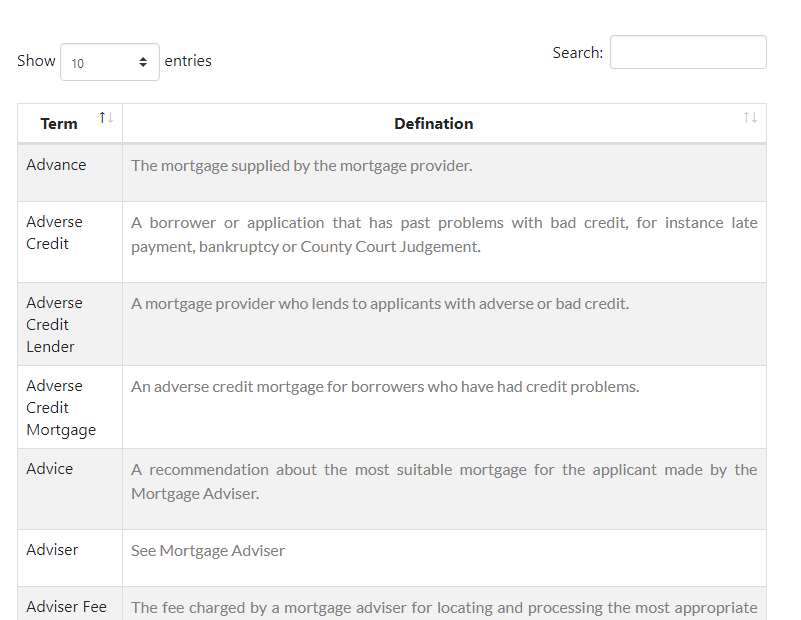Select the Adverse Credit term cell

tap(70, 242)
